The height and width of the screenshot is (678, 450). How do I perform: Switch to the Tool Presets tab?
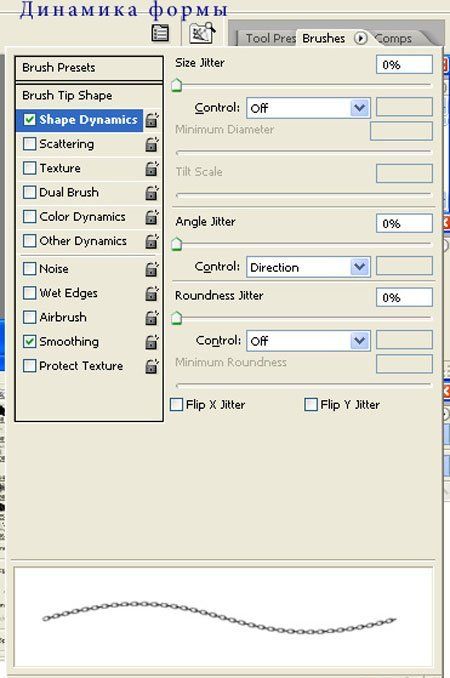[268, 38]
